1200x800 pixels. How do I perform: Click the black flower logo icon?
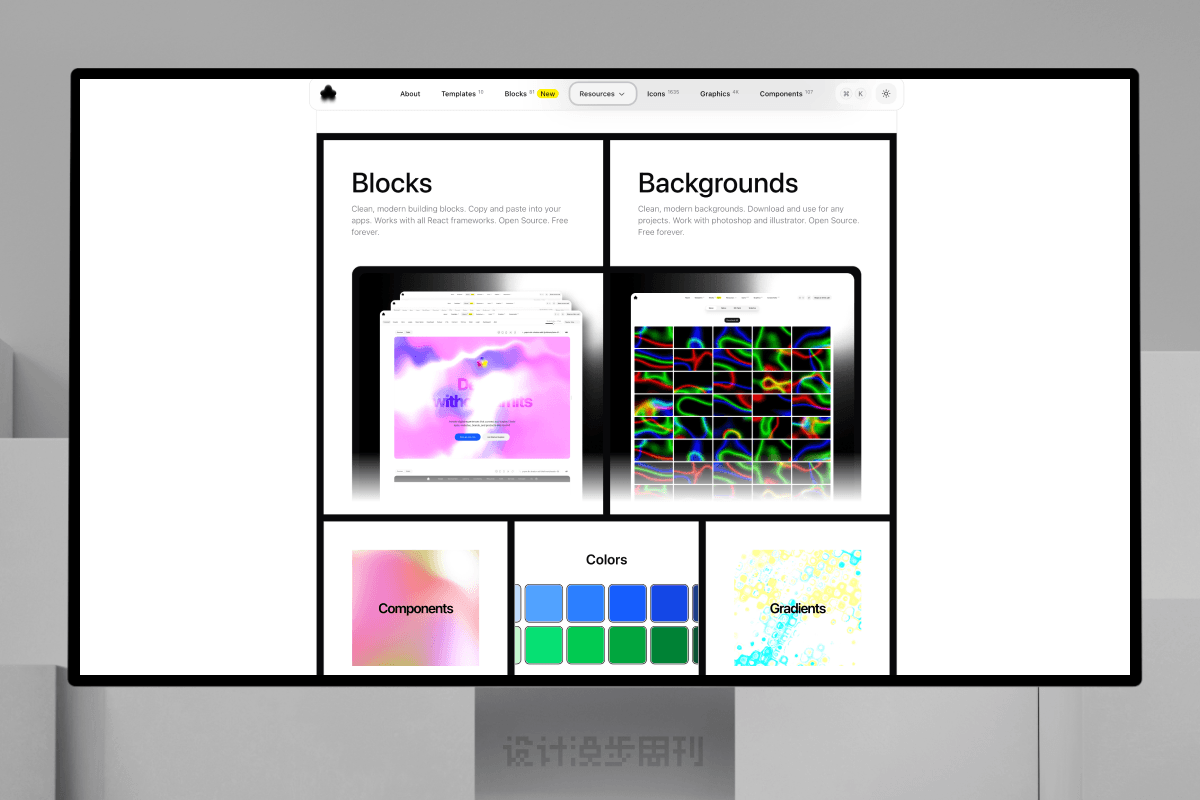click(x=328, y=94)
